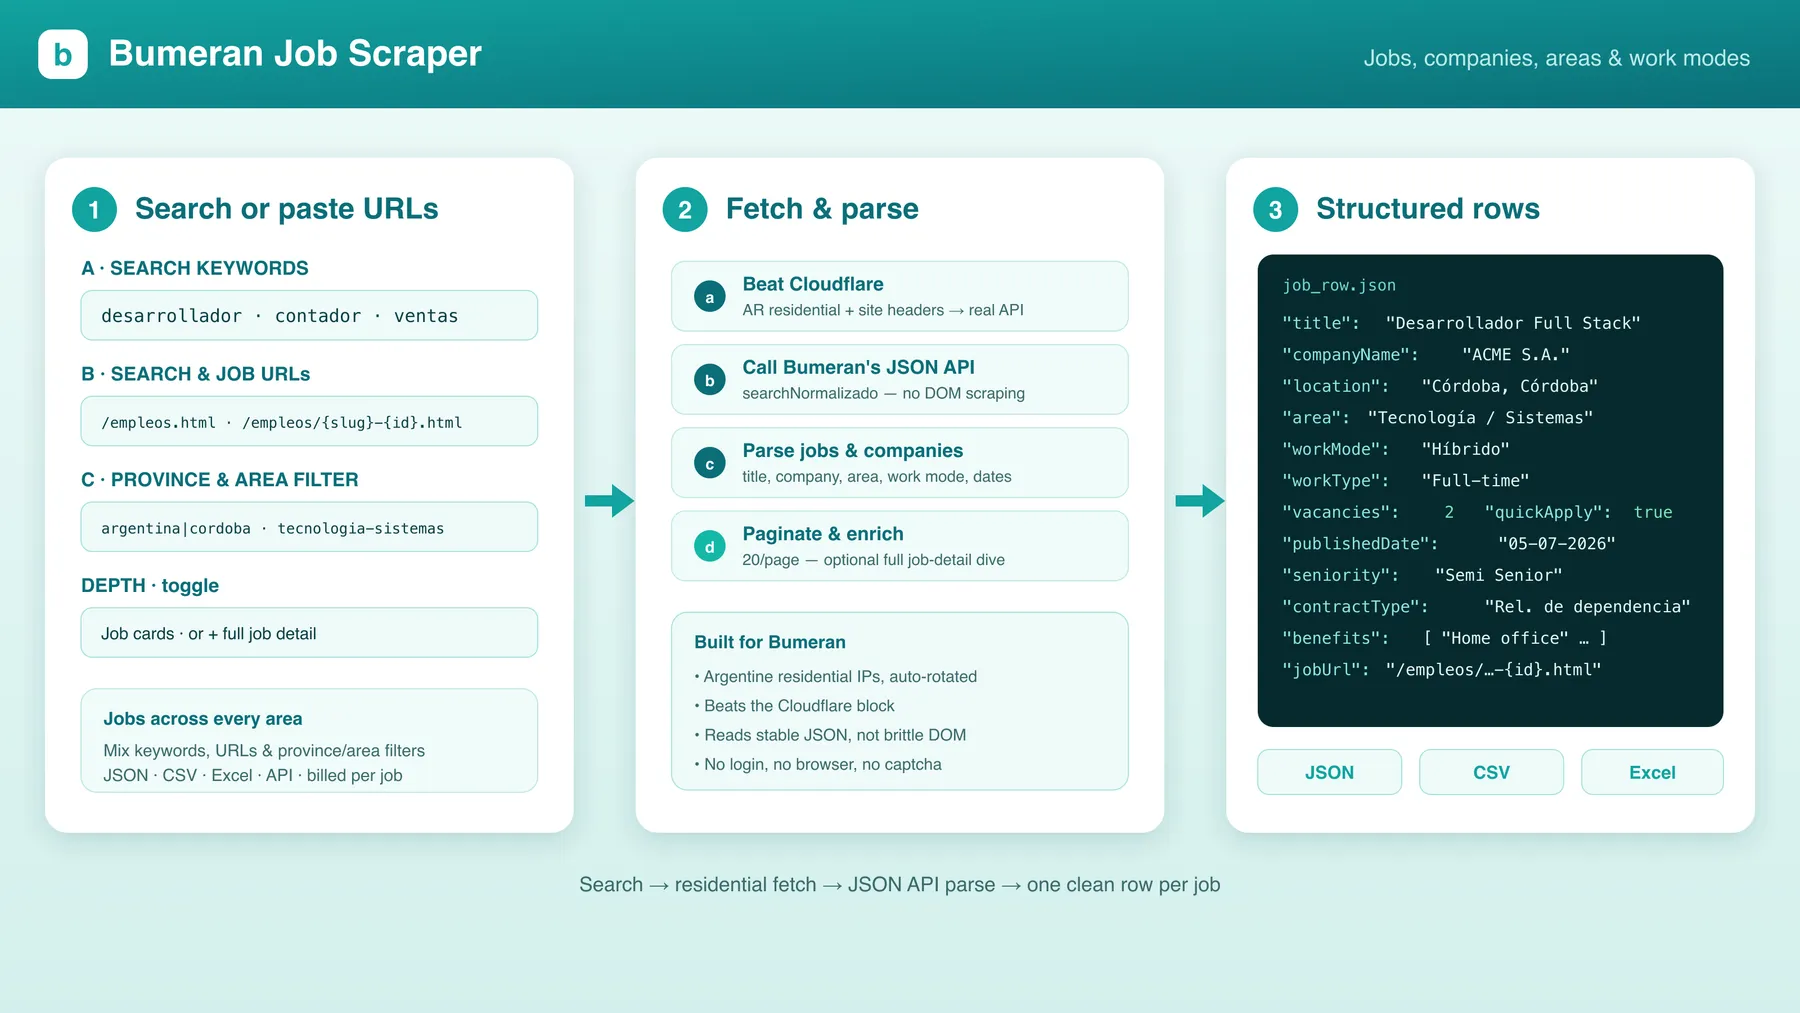Screen dimensions: 1800x1013
Task: Click the "Rel. de dependencia" contractType value
Action: coord(1587,607)
